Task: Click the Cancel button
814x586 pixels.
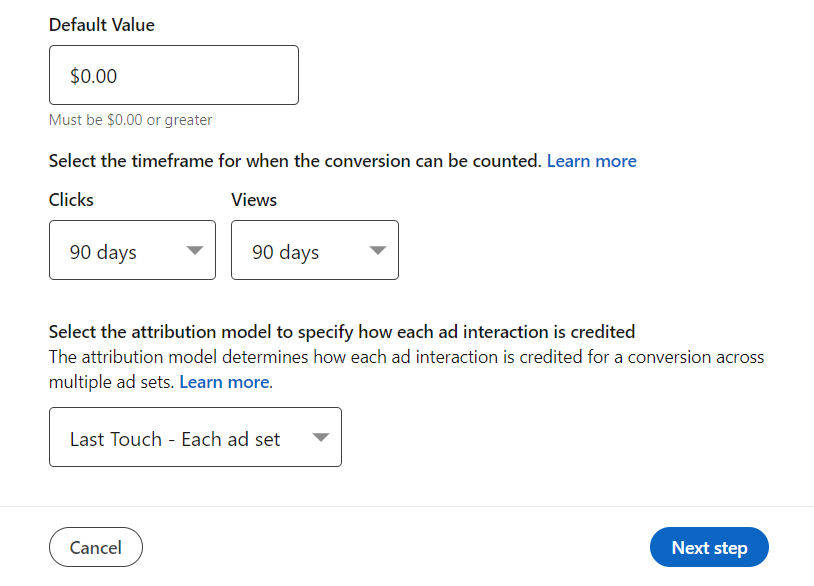Action: [x=96, y=547]
